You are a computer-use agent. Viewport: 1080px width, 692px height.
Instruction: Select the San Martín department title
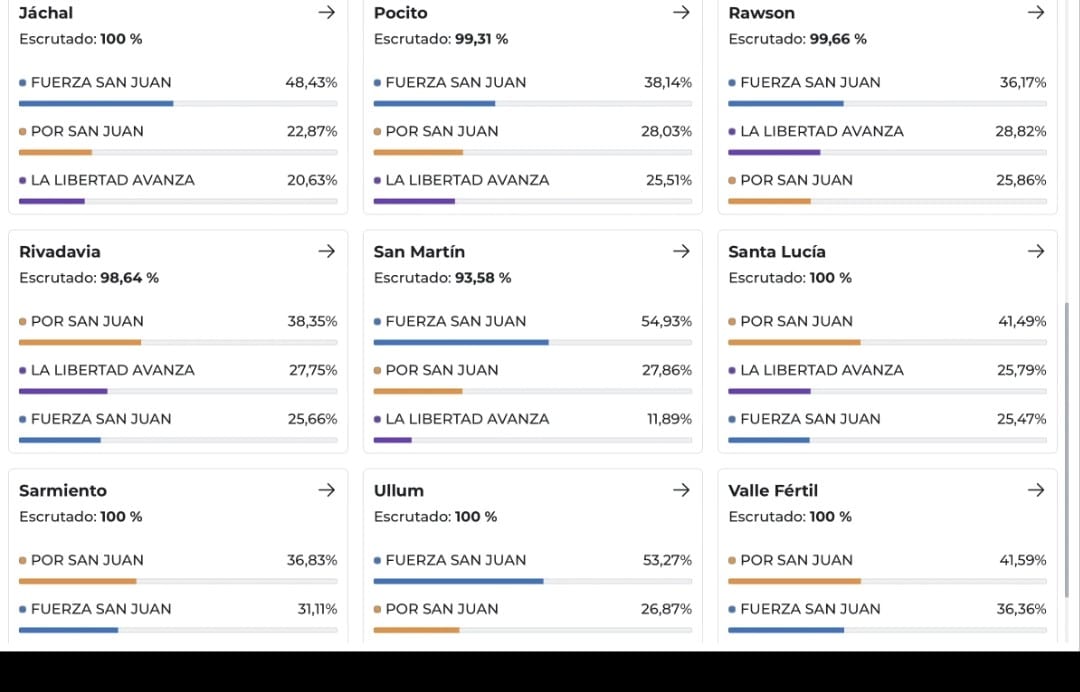pyautogui.click(x=419, y=251)
